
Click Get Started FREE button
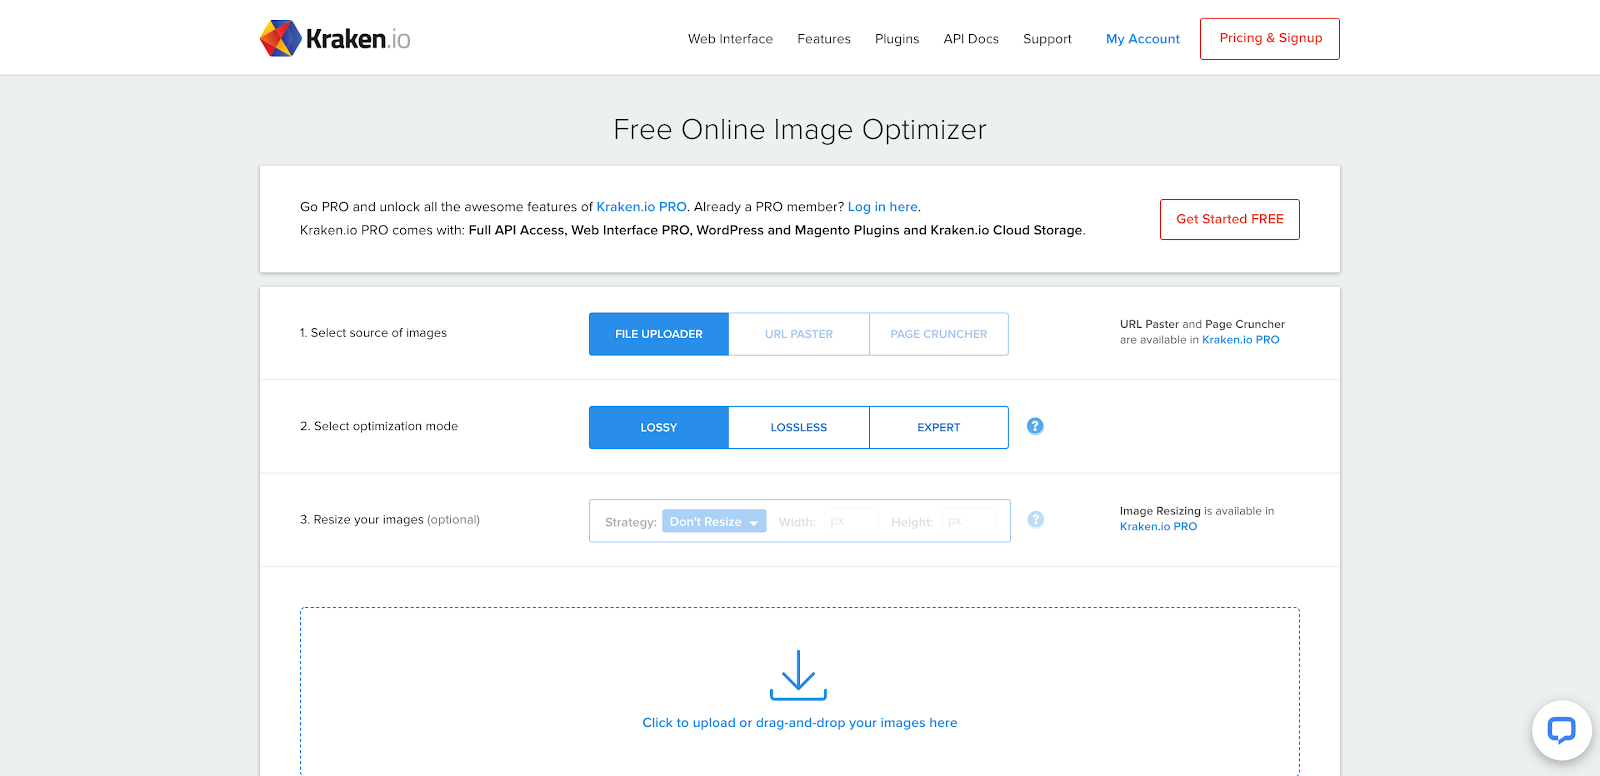[1230, 219]
